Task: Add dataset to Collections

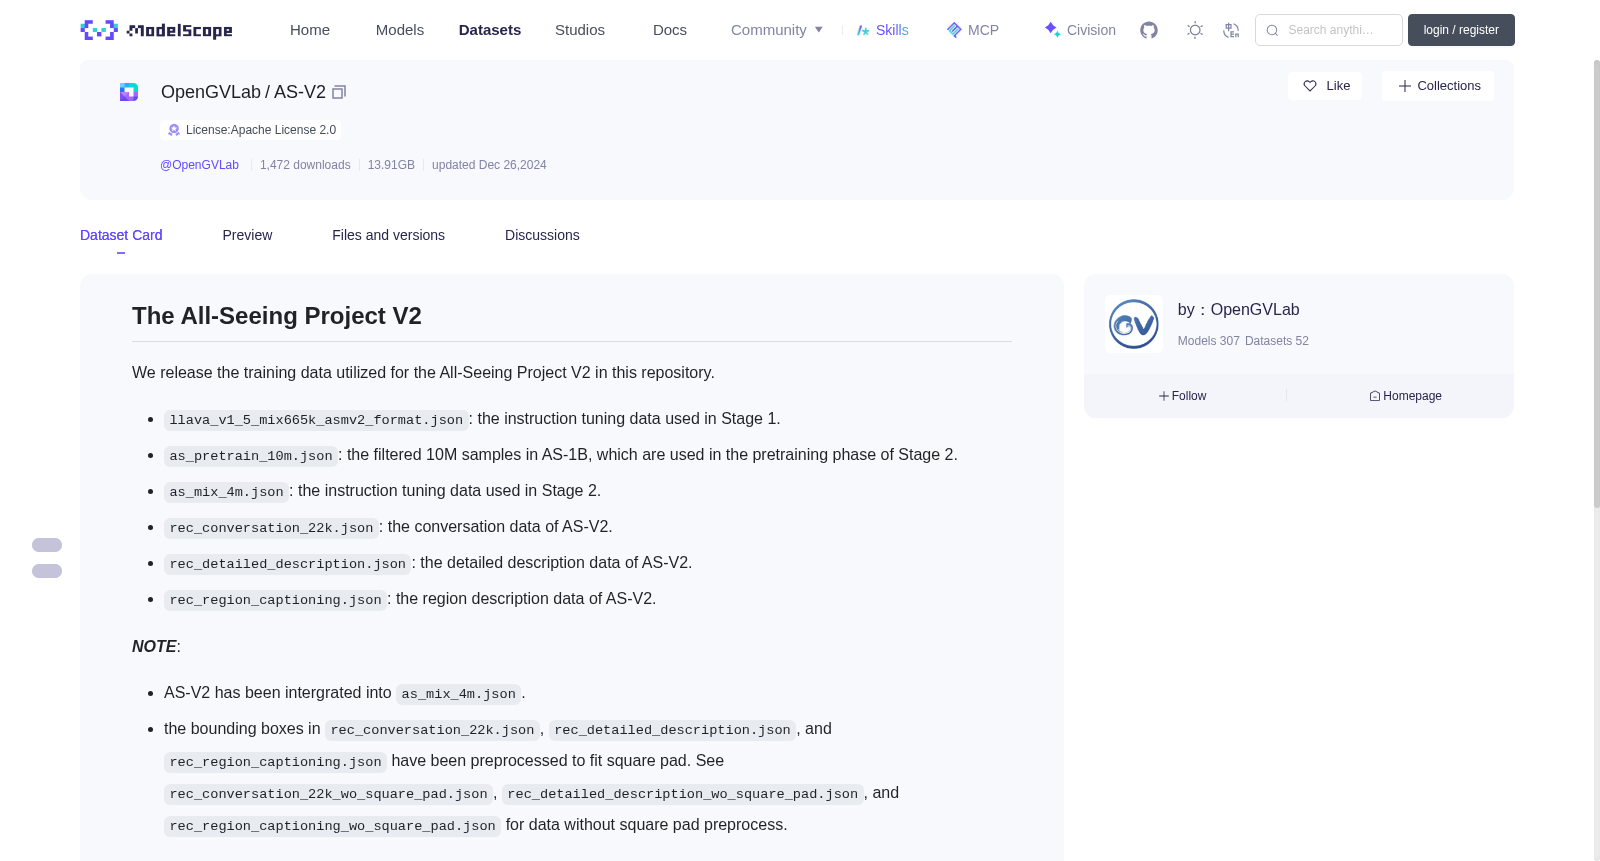Action: point(1438,86)
